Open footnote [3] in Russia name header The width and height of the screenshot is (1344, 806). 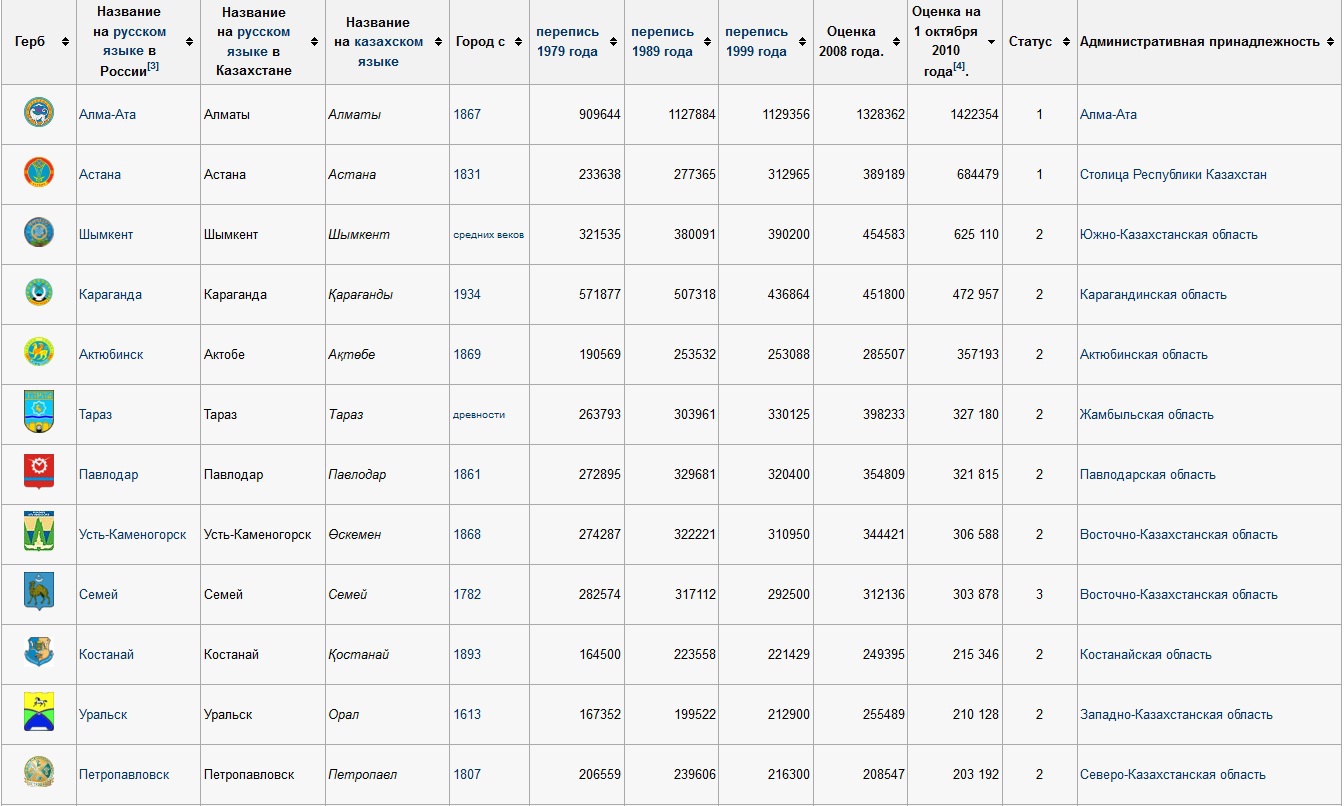[x=153, y=66]
